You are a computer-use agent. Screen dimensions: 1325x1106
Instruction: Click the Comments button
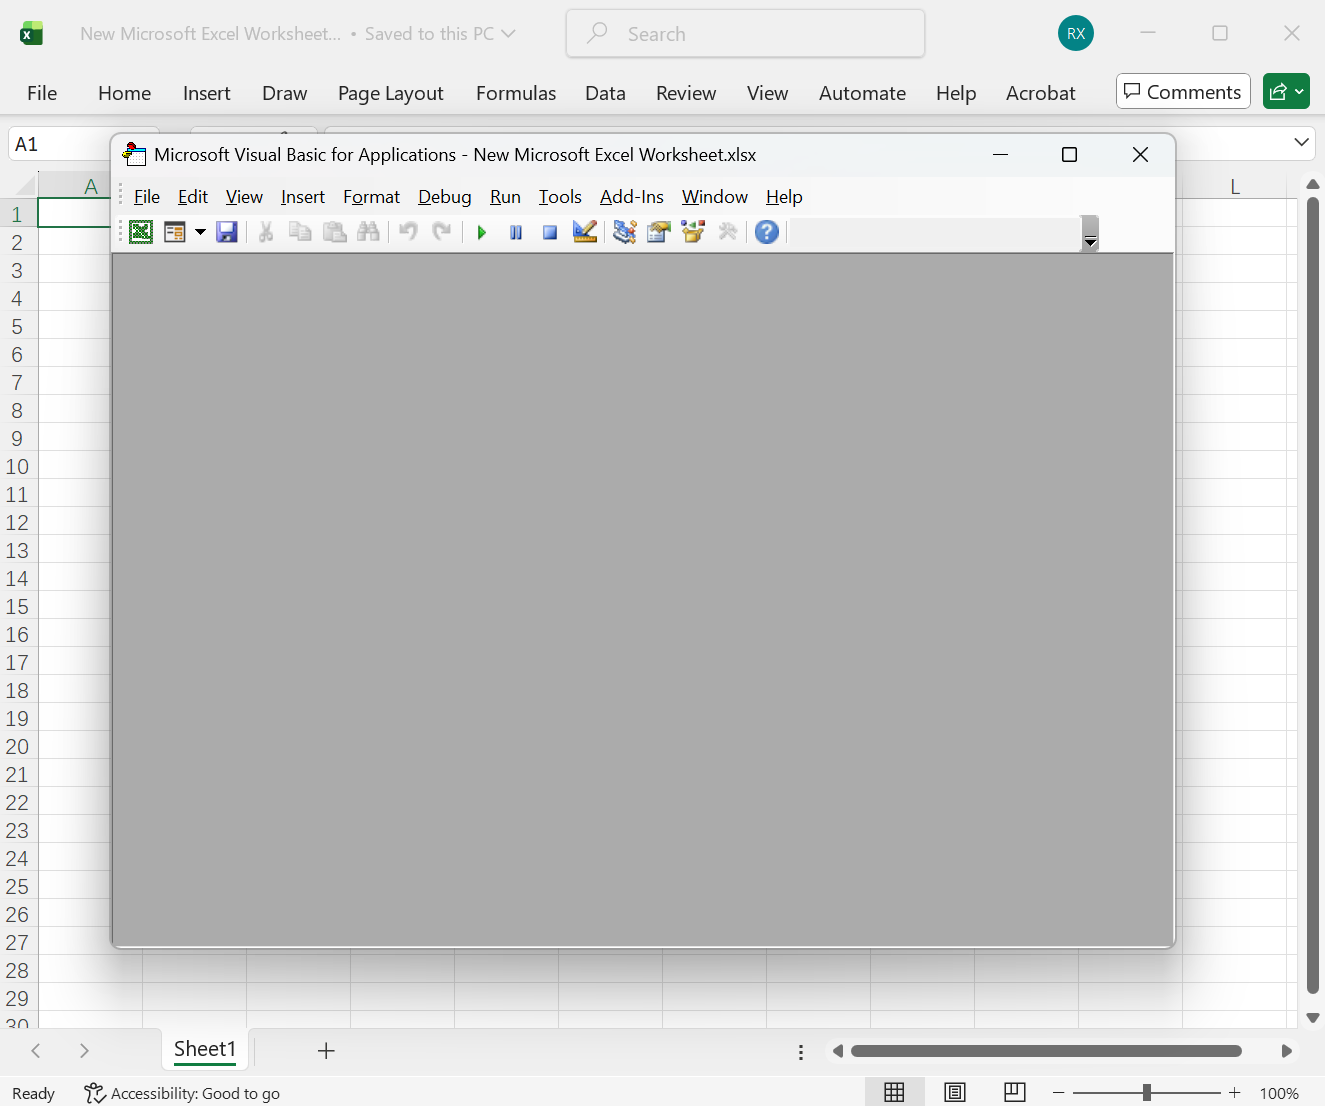click(1183, 91)
